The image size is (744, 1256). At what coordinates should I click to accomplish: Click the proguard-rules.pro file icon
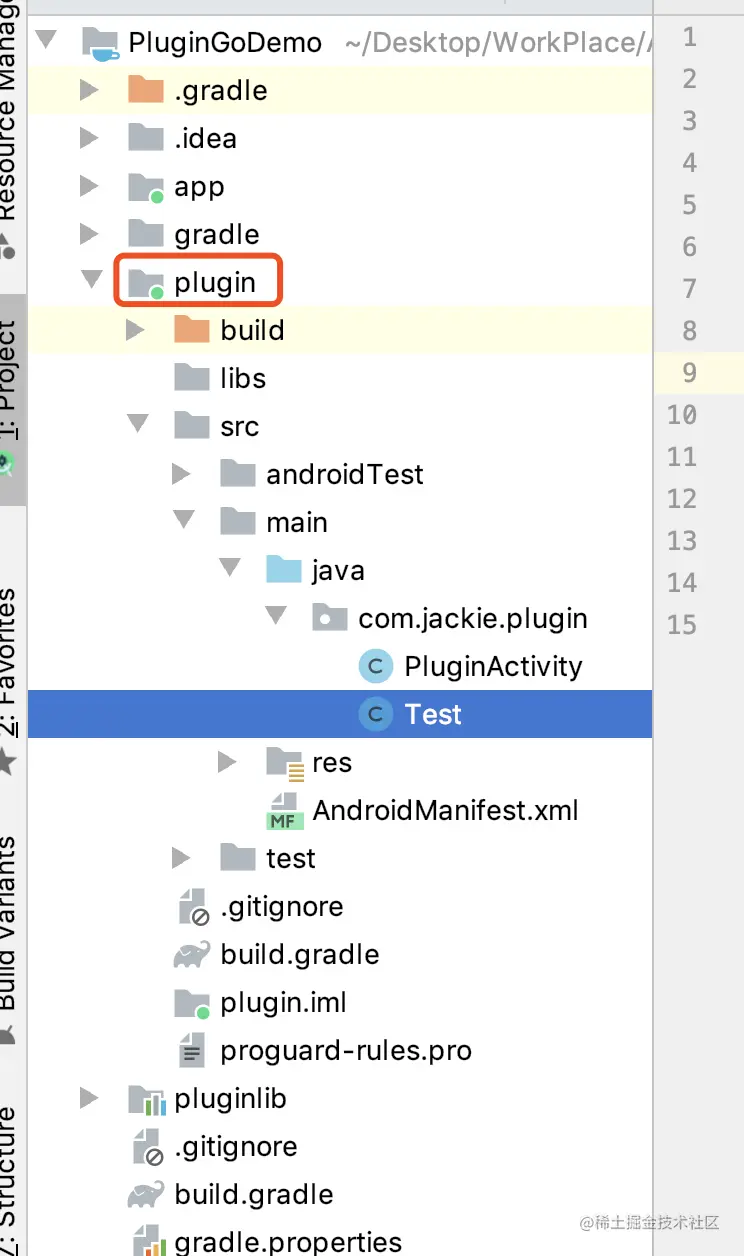(192, 1050)
